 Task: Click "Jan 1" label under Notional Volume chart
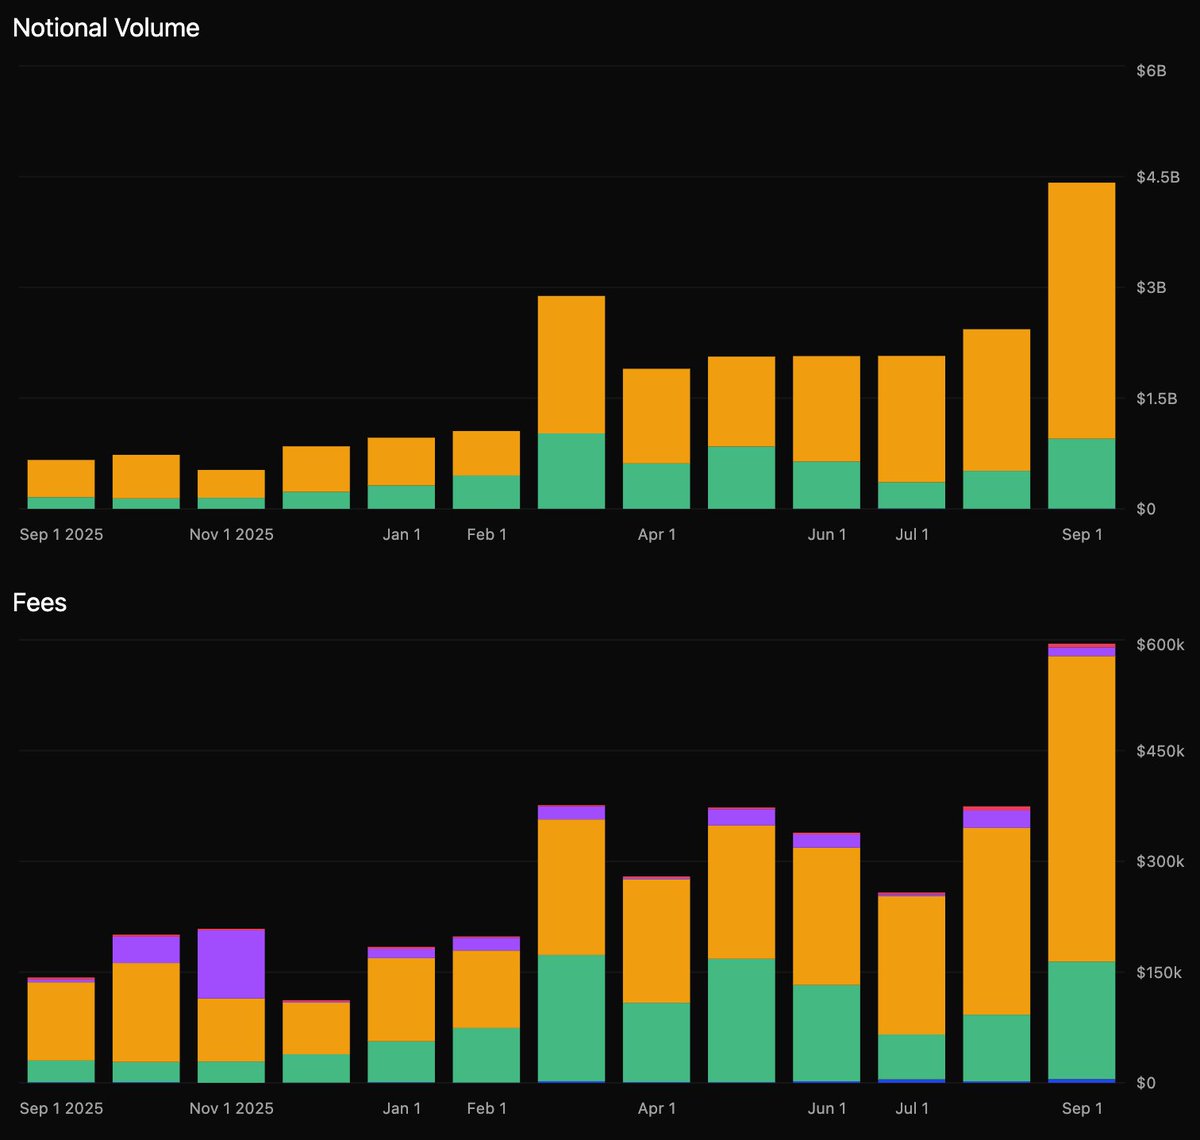click(402, 535)
